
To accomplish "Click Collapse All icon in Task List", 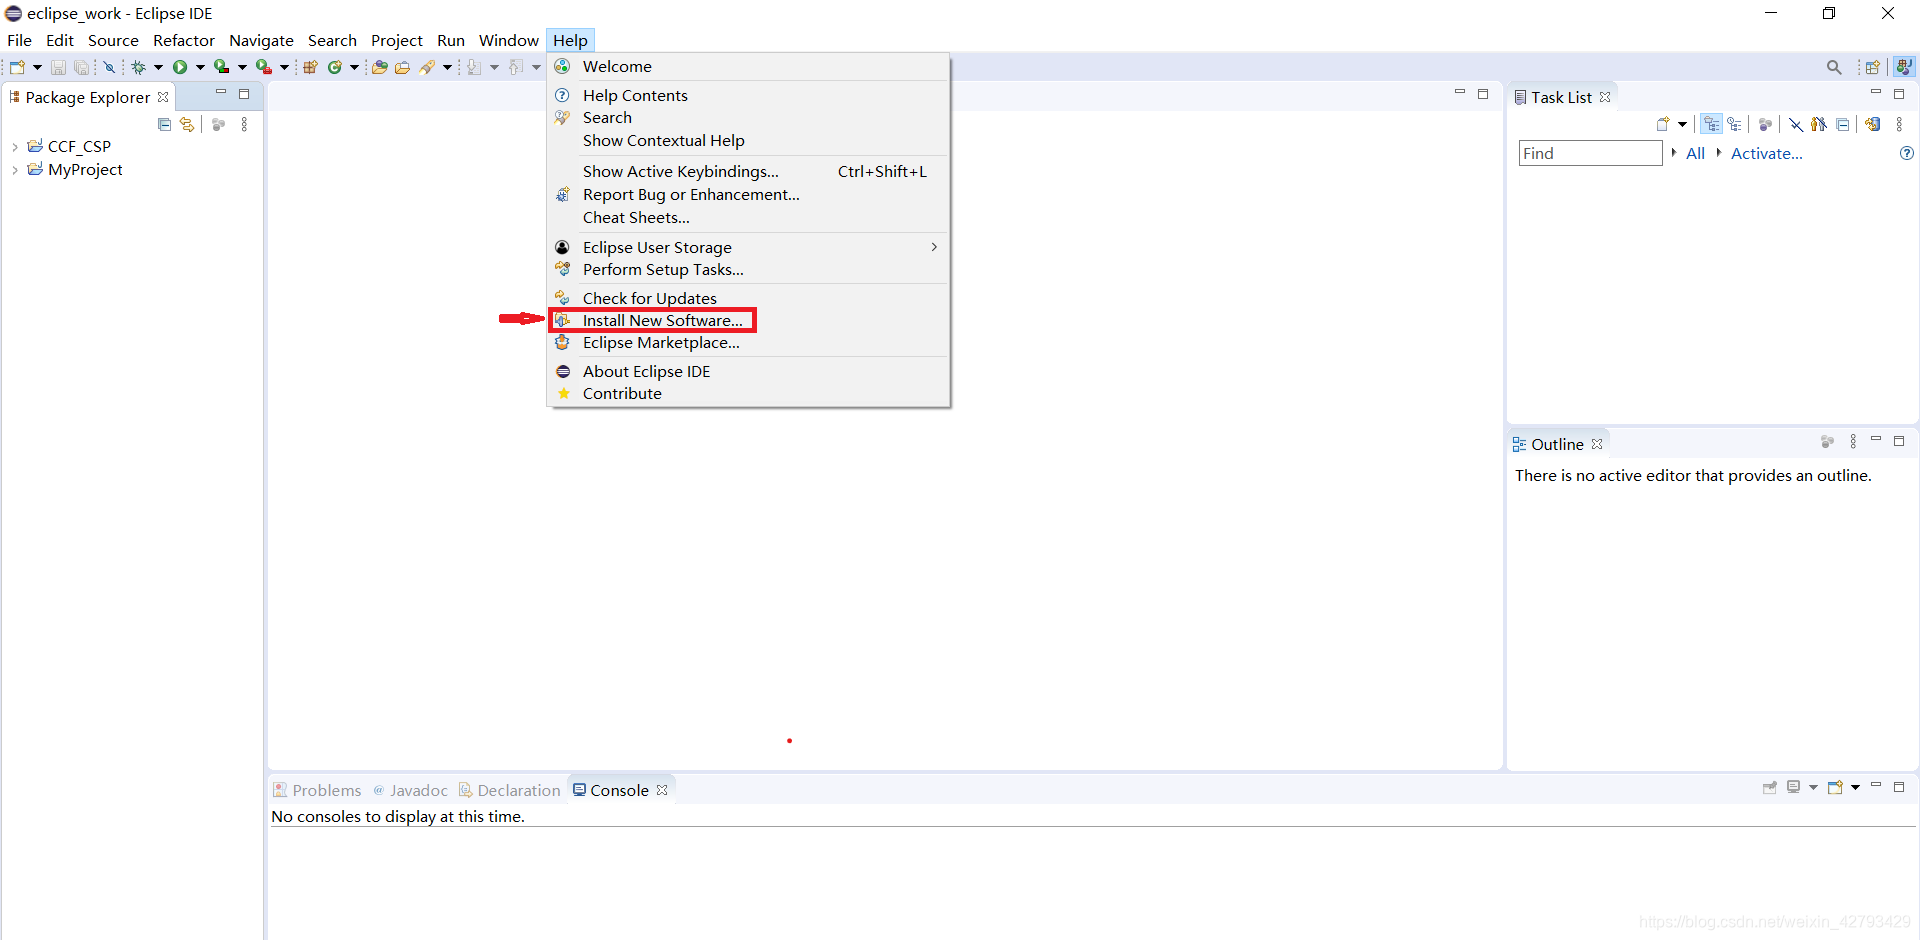I will coord(1842,125).
